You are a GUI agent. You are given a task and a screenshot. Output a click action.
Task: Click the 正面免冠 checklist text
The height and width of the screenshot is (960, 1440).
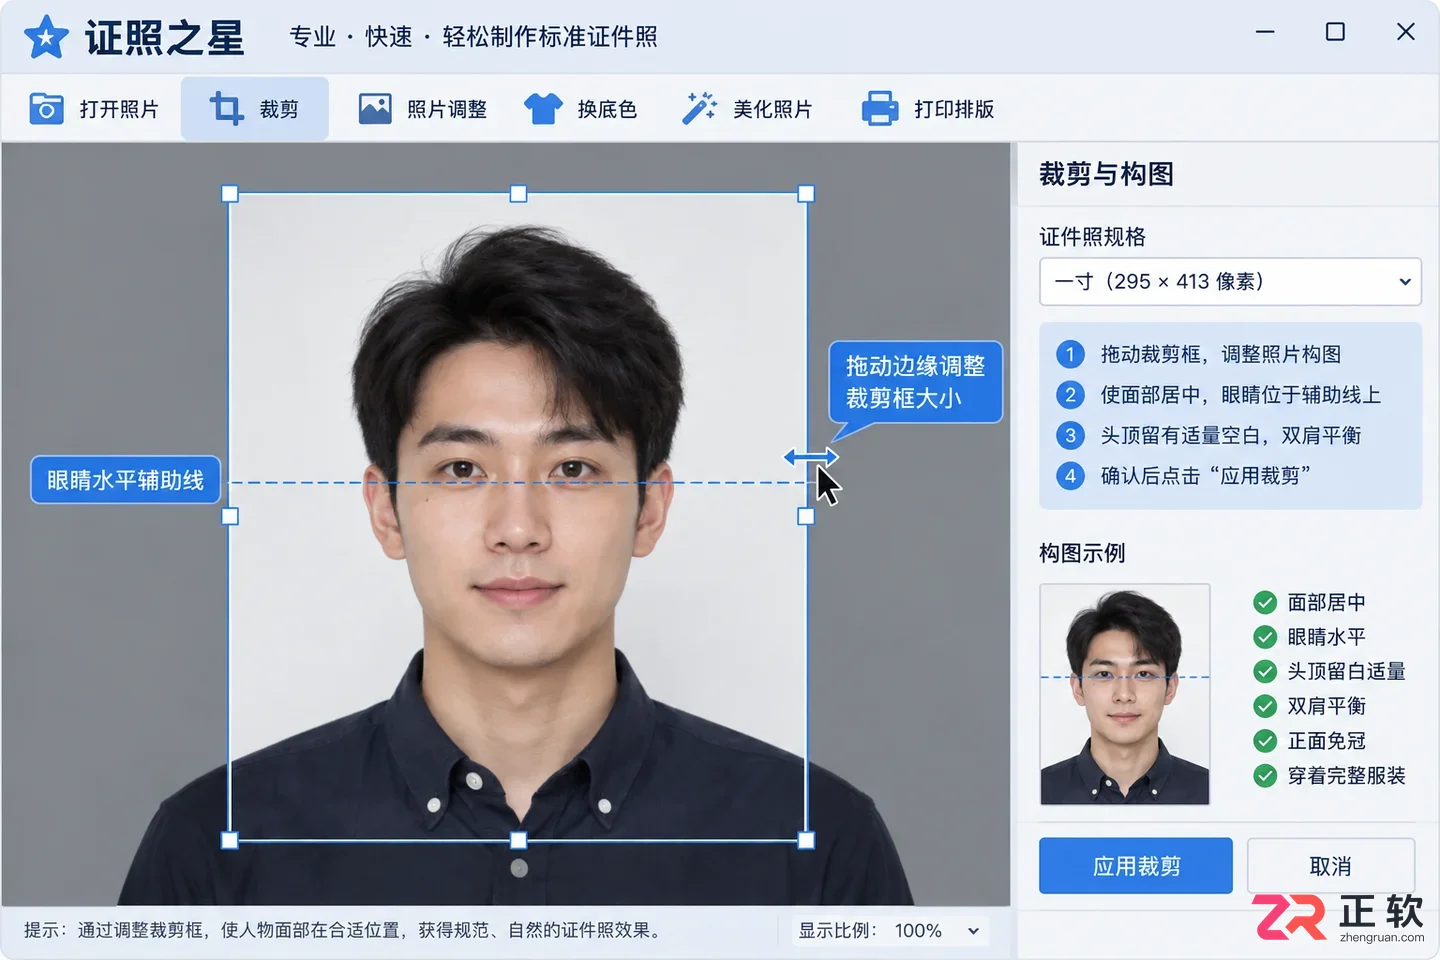pos(1326,741)
